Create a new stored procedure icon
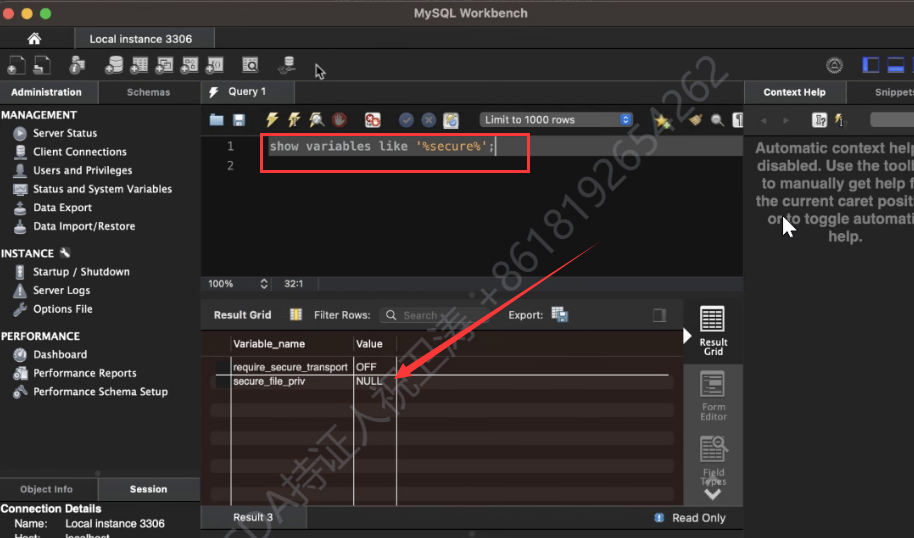914x538 pixels. (189, 65)
